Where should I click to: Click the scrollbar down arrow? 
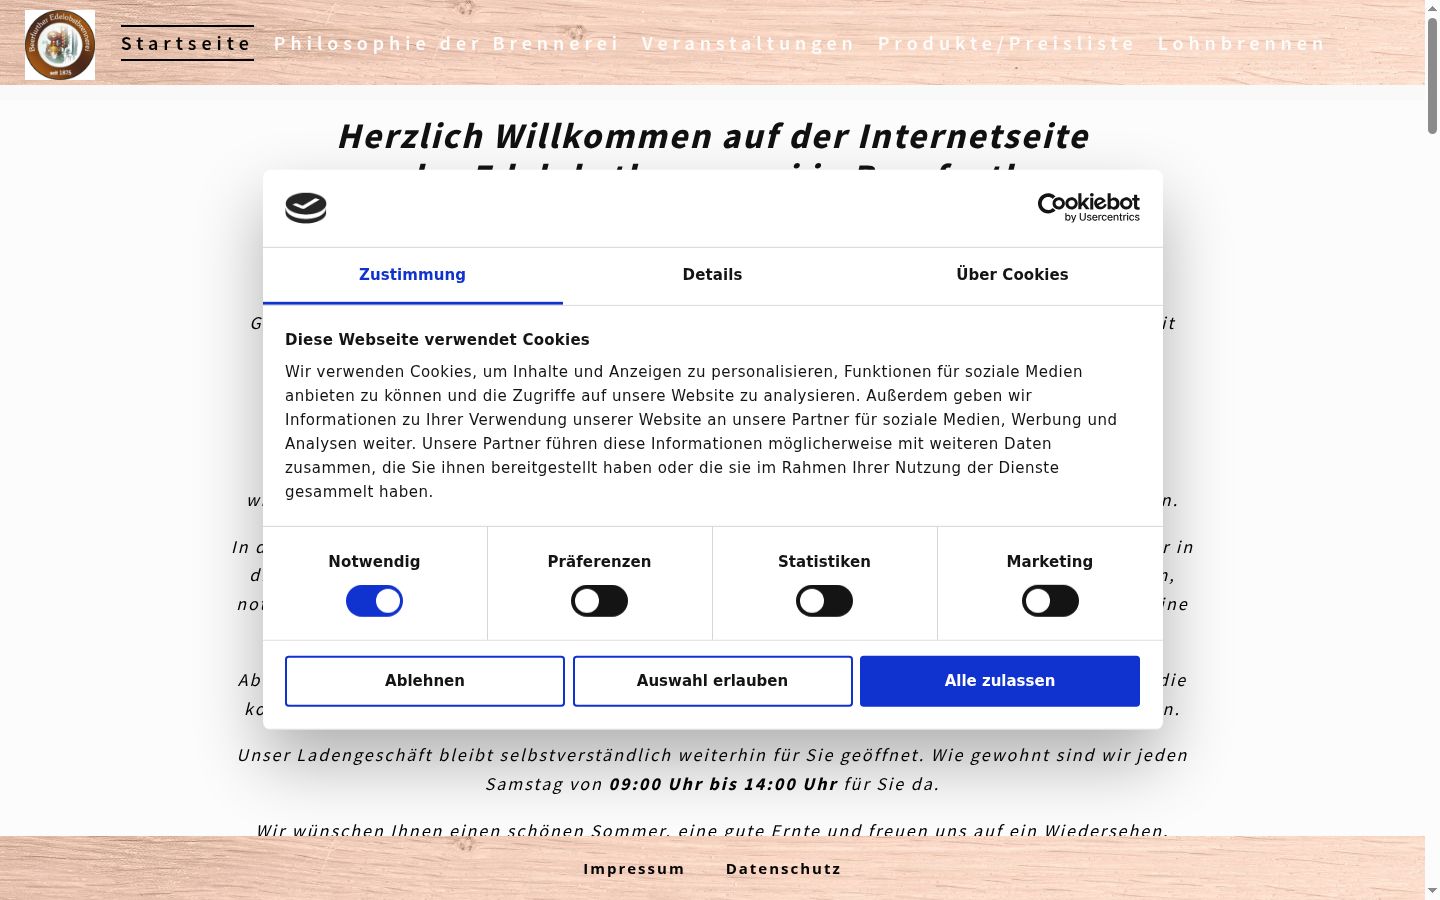[x=1432, y=890]
